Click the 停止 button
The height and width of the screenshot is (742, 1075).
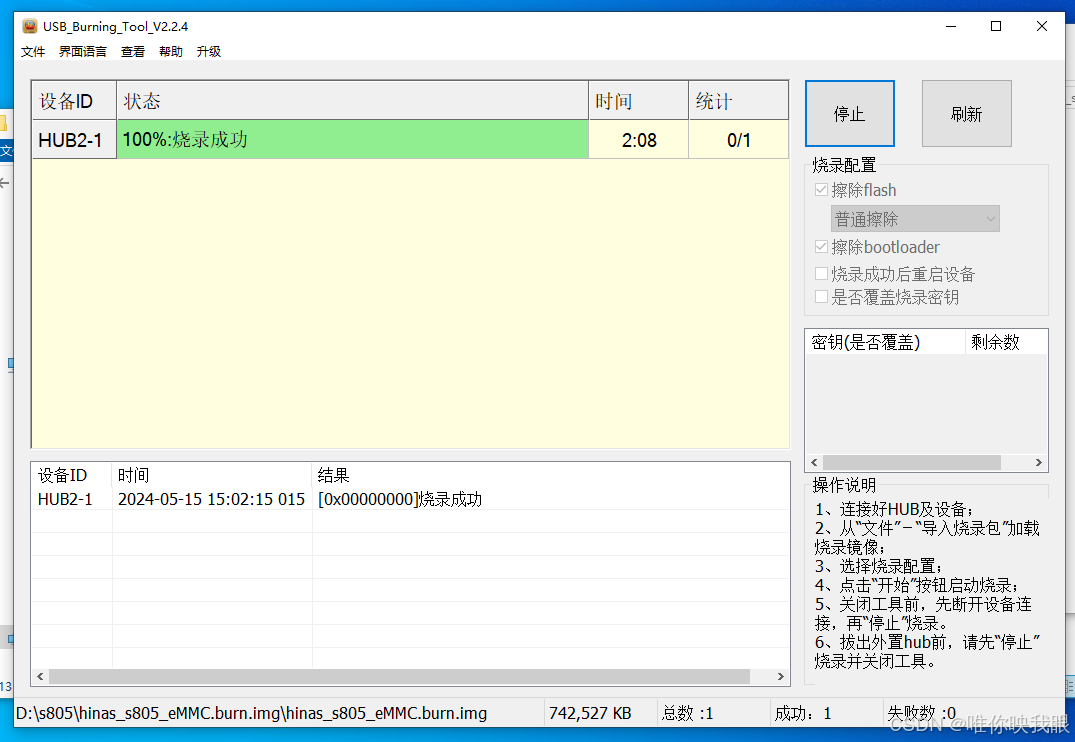pyautogui.click(x=849, y=114)
